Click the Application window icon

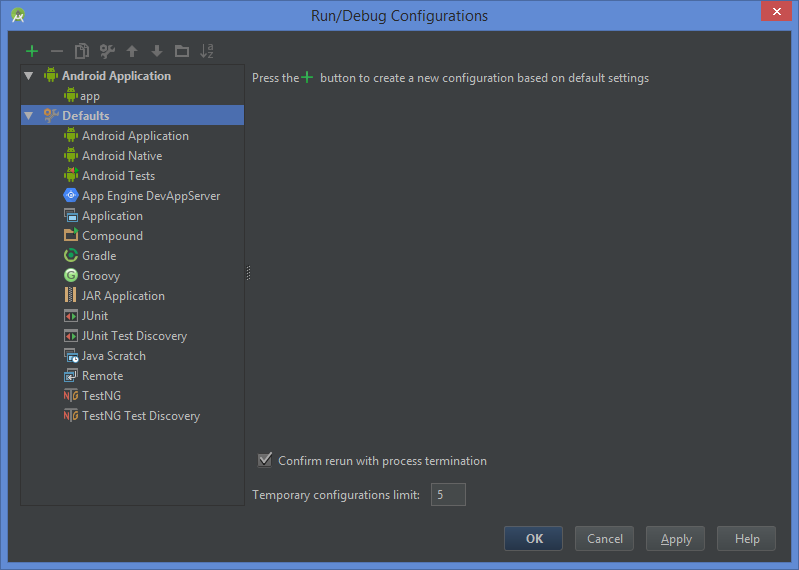click(71, 215)
